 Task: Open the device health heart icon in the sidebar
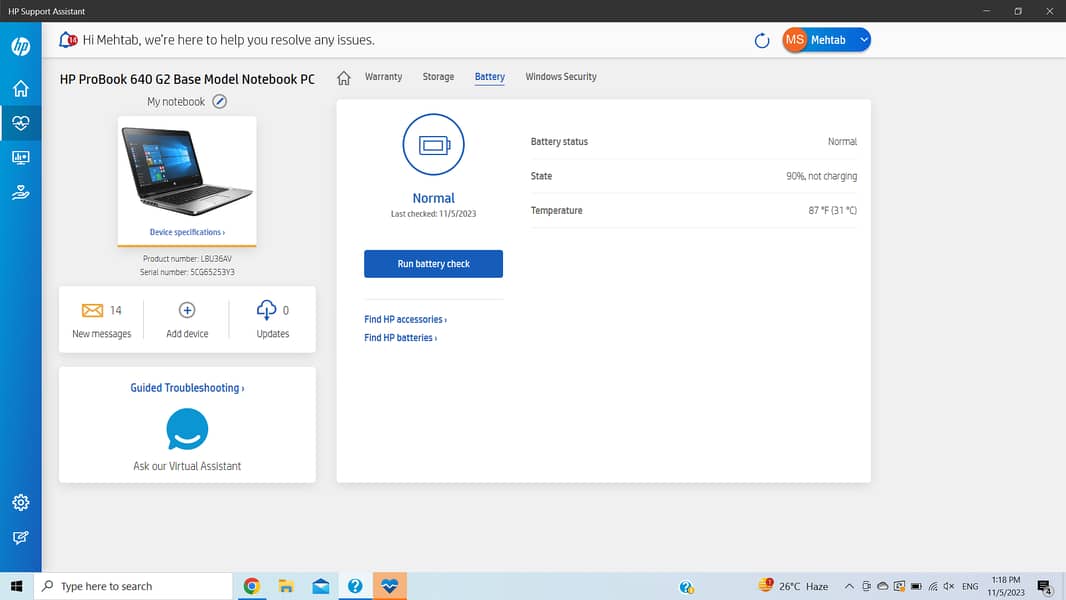(20, 124)
